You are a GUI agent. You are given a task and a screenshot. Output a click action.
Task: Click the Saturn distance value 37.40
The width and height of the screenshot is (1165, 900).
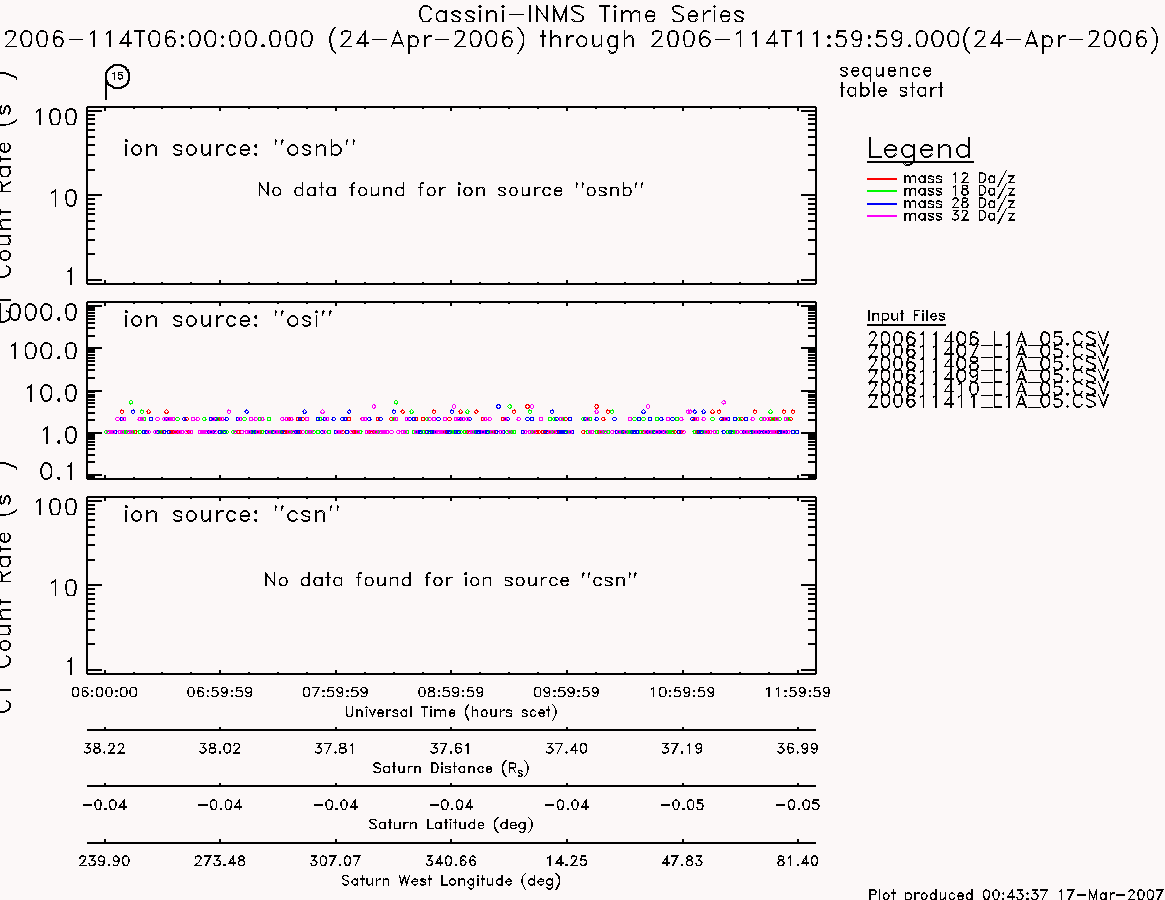pyautogui.click(x=566, y=748)
